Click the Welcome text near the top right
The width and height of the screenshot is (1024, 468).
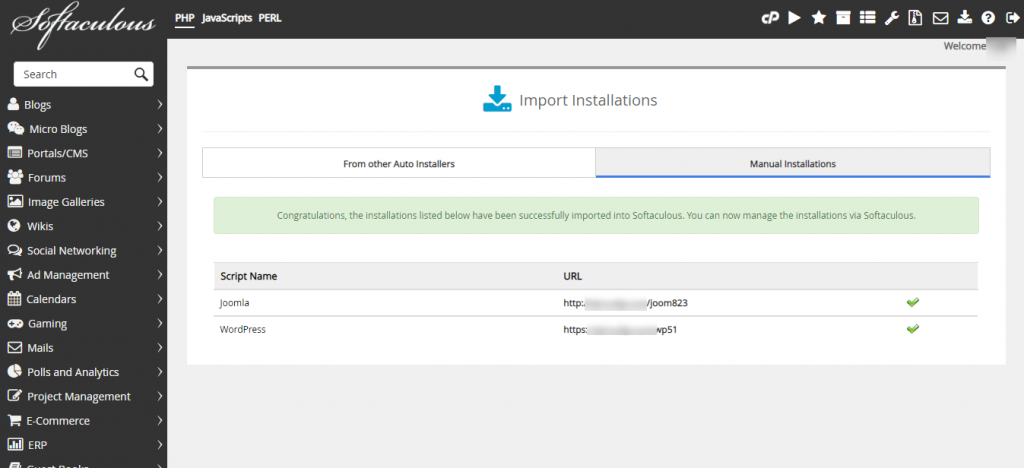[965, 46]
